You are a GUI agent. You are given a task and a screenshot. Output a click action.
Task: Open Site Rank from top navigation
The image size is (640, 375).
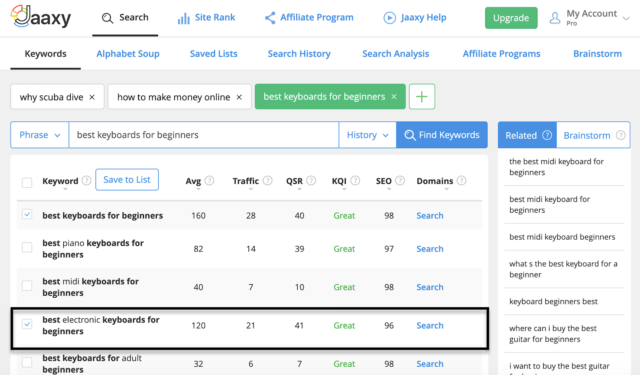click(x=207, y=18)
